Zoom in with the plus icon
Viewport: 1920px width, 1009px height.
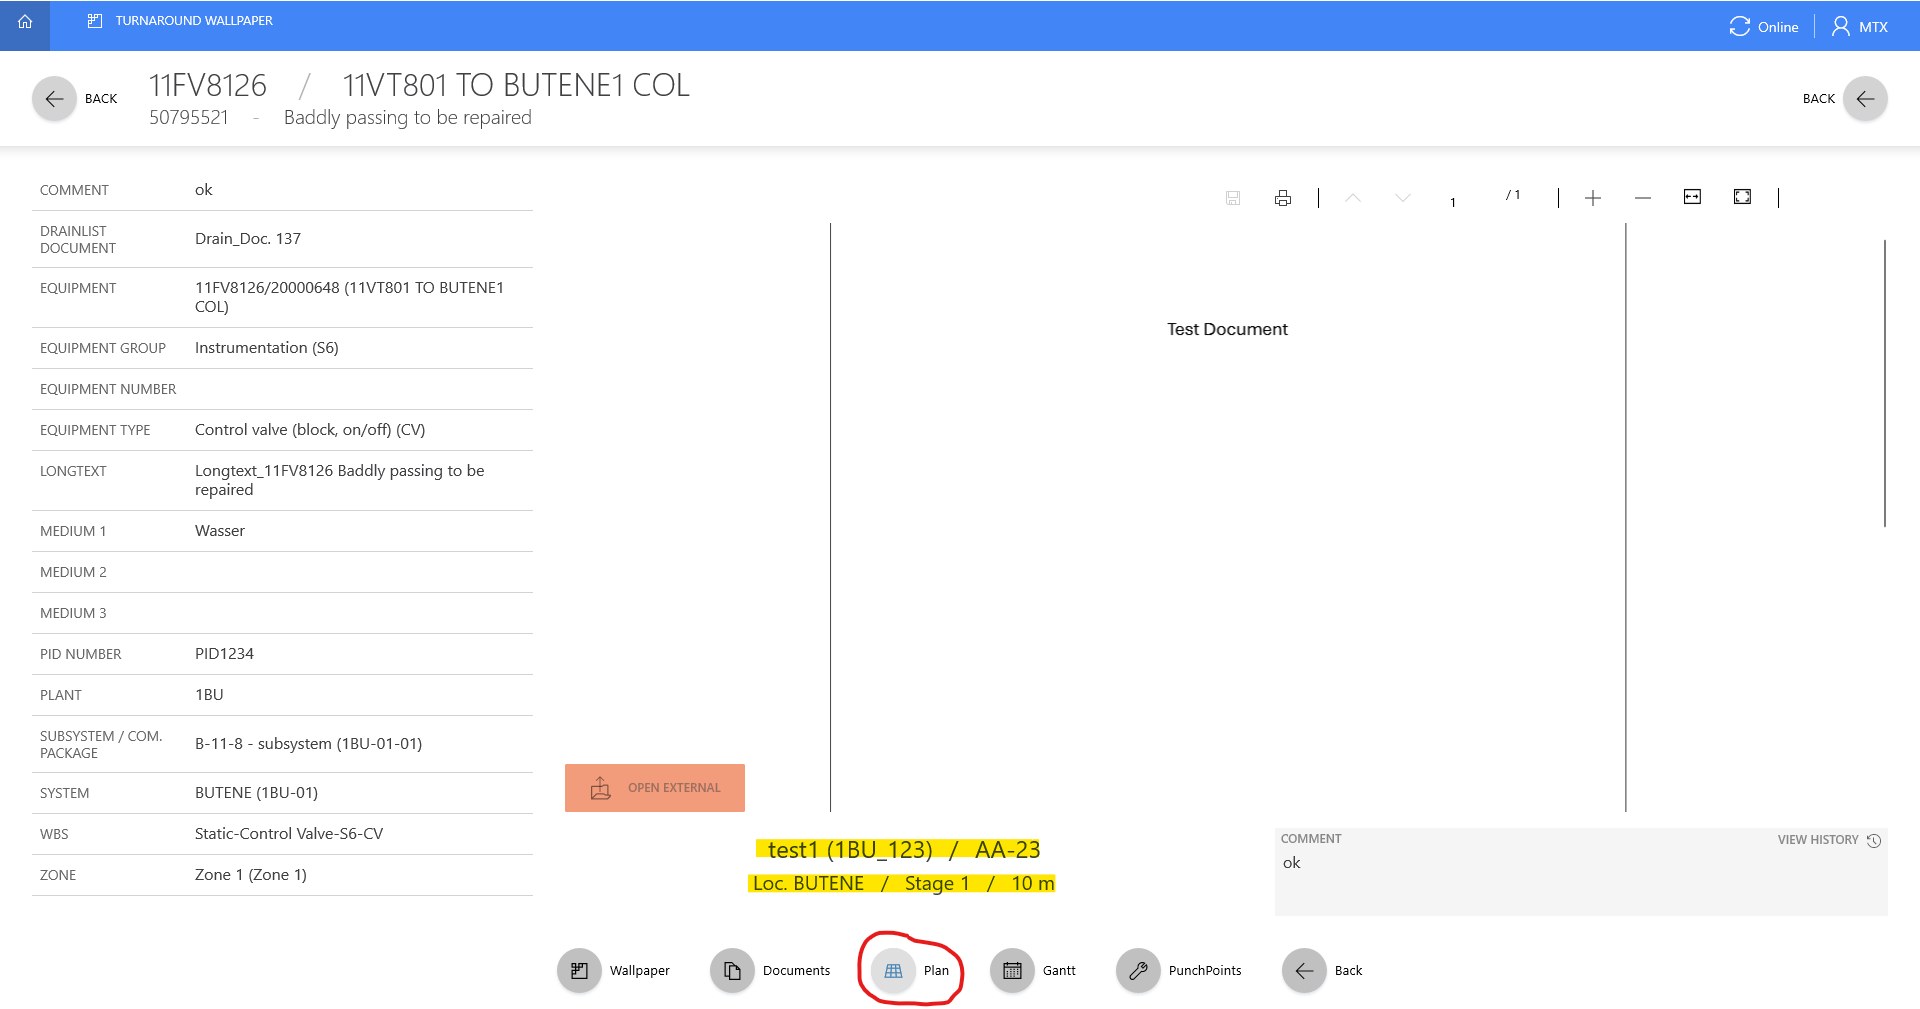pyautogui.click(x=1593, y=198)
